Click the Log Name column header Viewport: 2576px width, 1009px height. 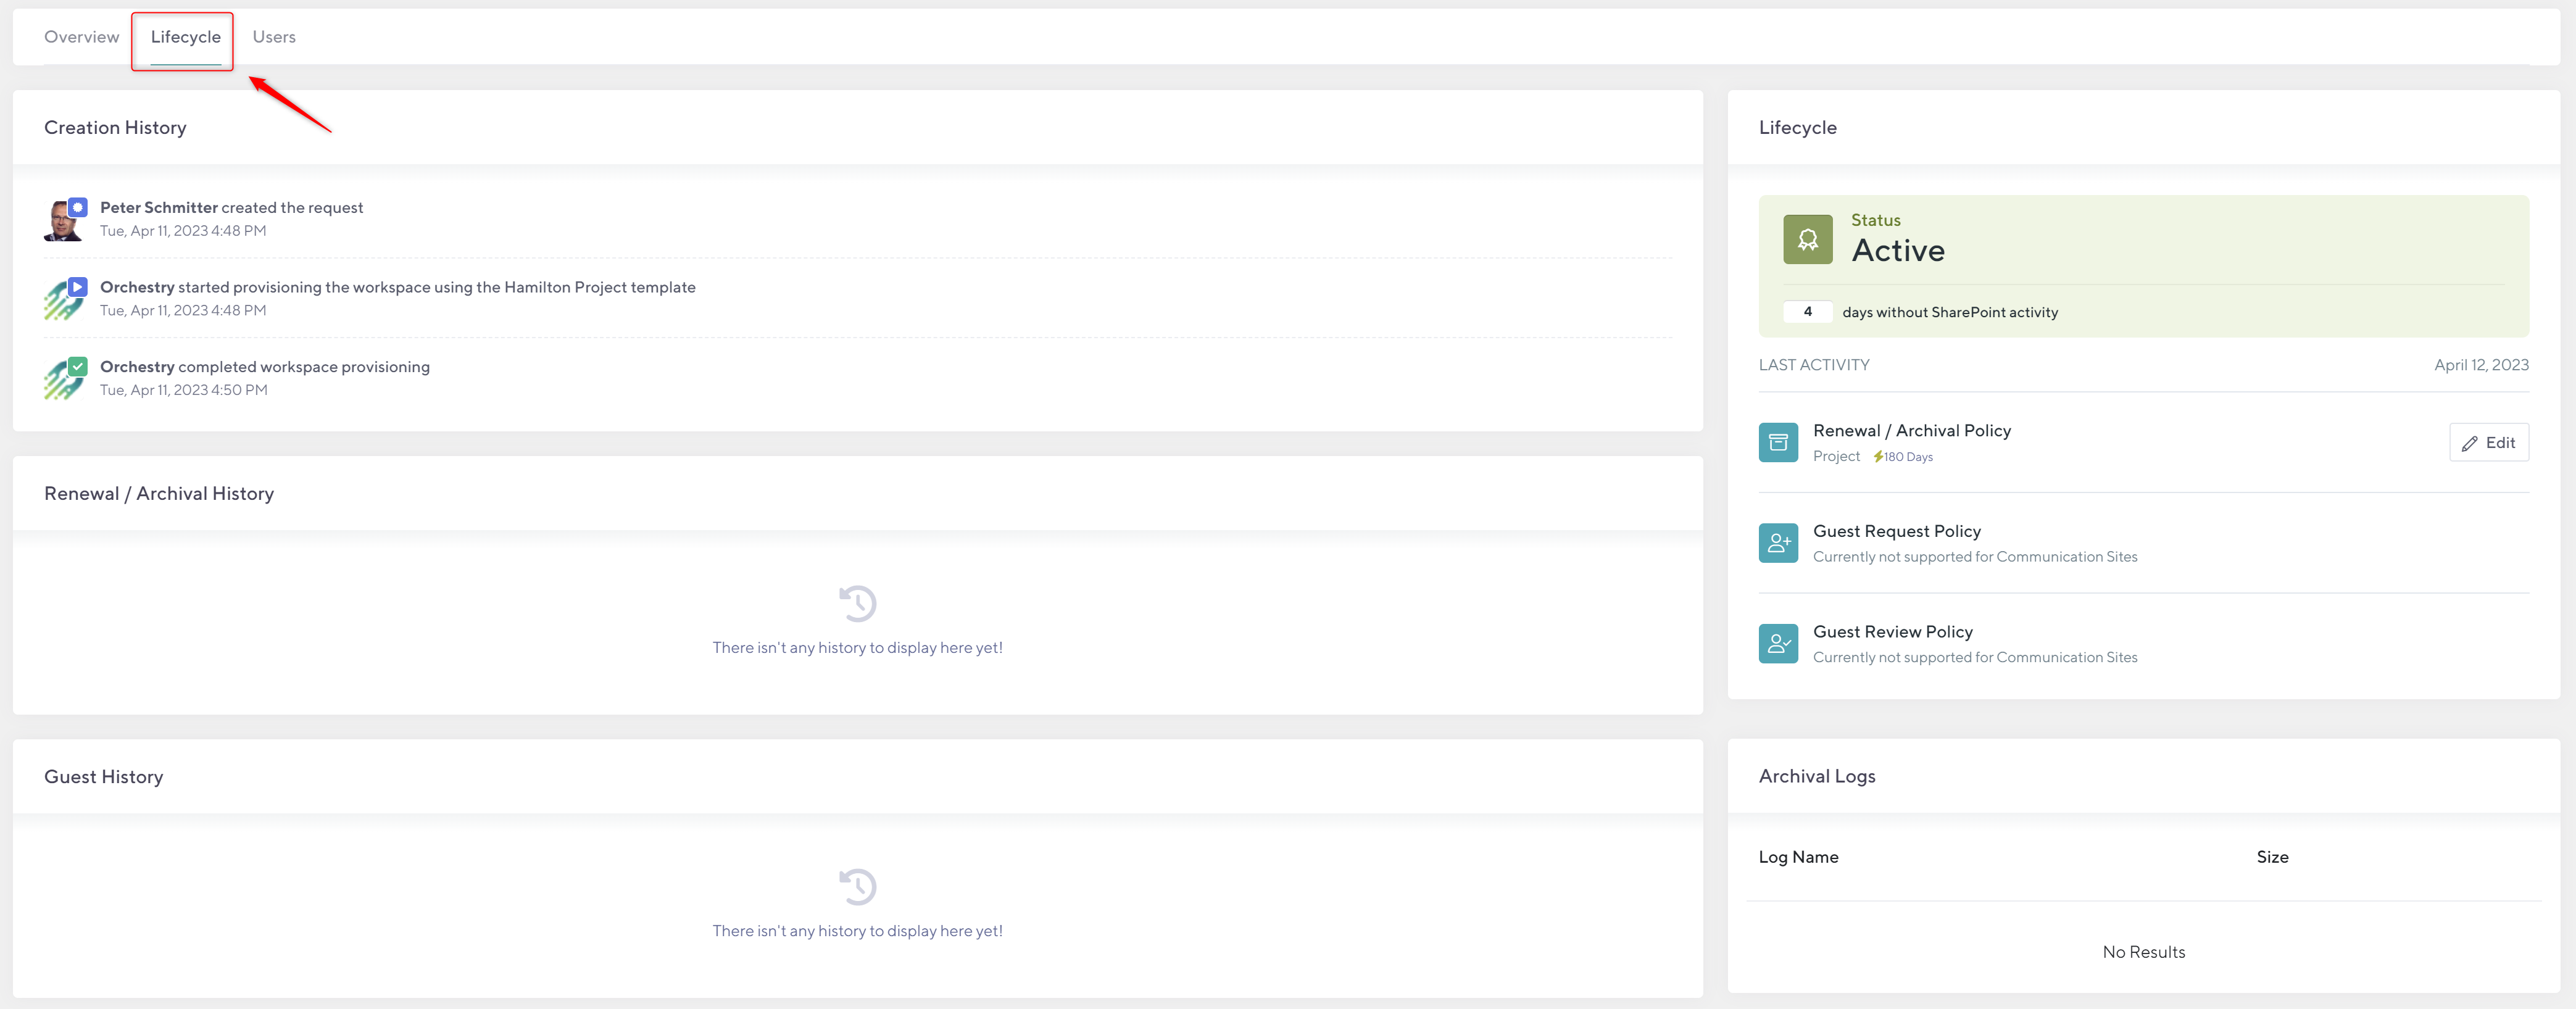(x=1798, y=857)
